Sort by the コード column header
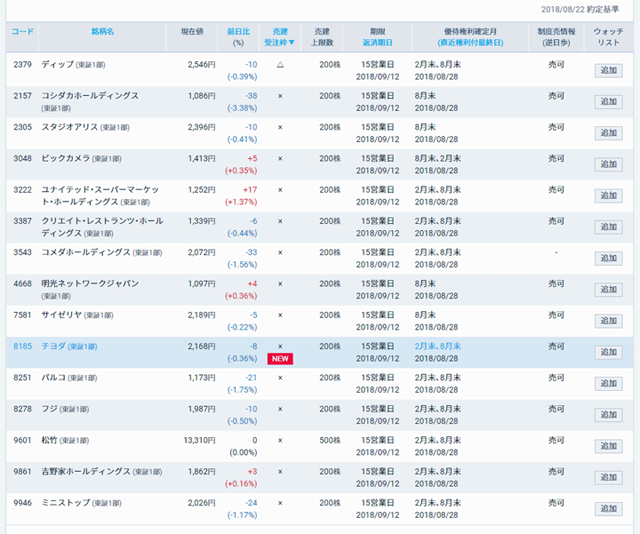This screenshot has width=640, height=534. coord(22,31)
